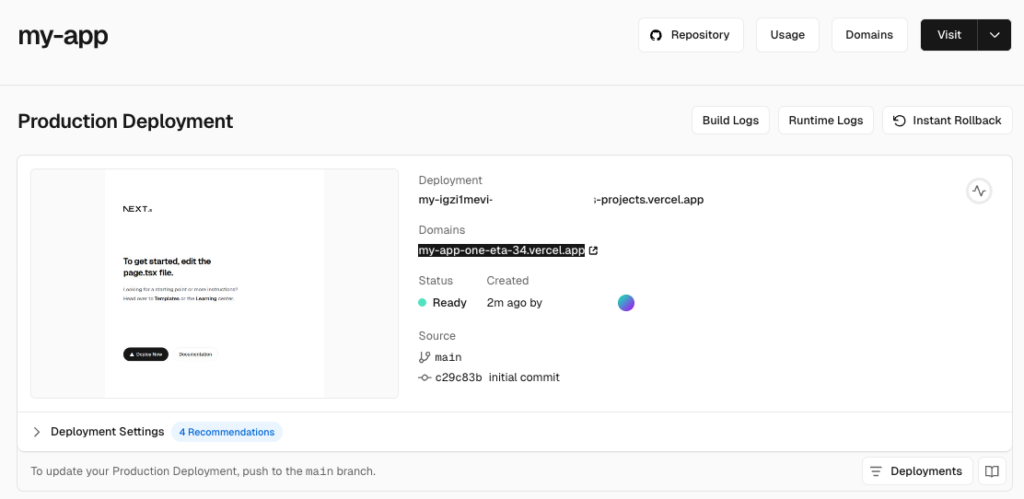Image resolution: width=1024 pixels, height=499 pixels.
Task: Click the commit icon beside c29c83b
Action: (x=424, y=378)
